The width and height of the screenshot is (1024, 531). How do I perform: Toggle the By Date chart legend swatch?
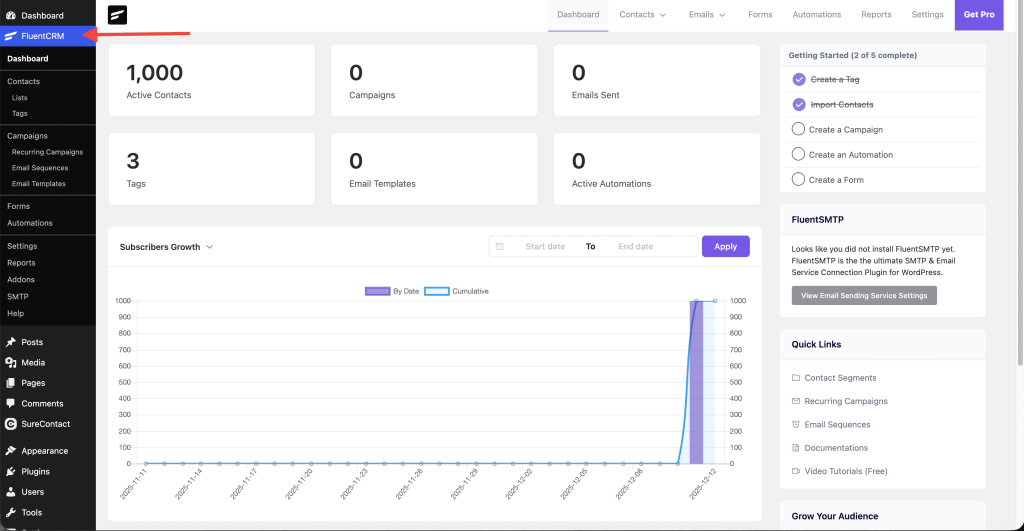[x=377, y=291]
